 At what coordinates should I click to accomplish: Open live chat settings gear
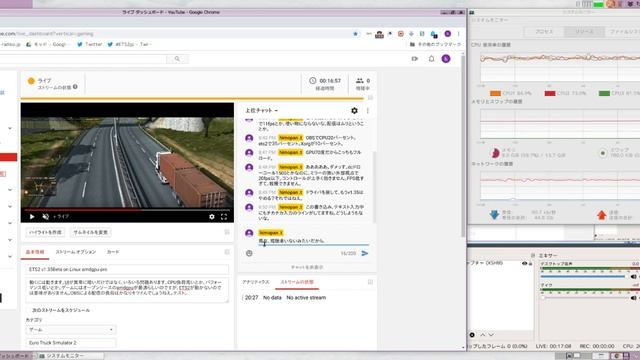(354, 111)
